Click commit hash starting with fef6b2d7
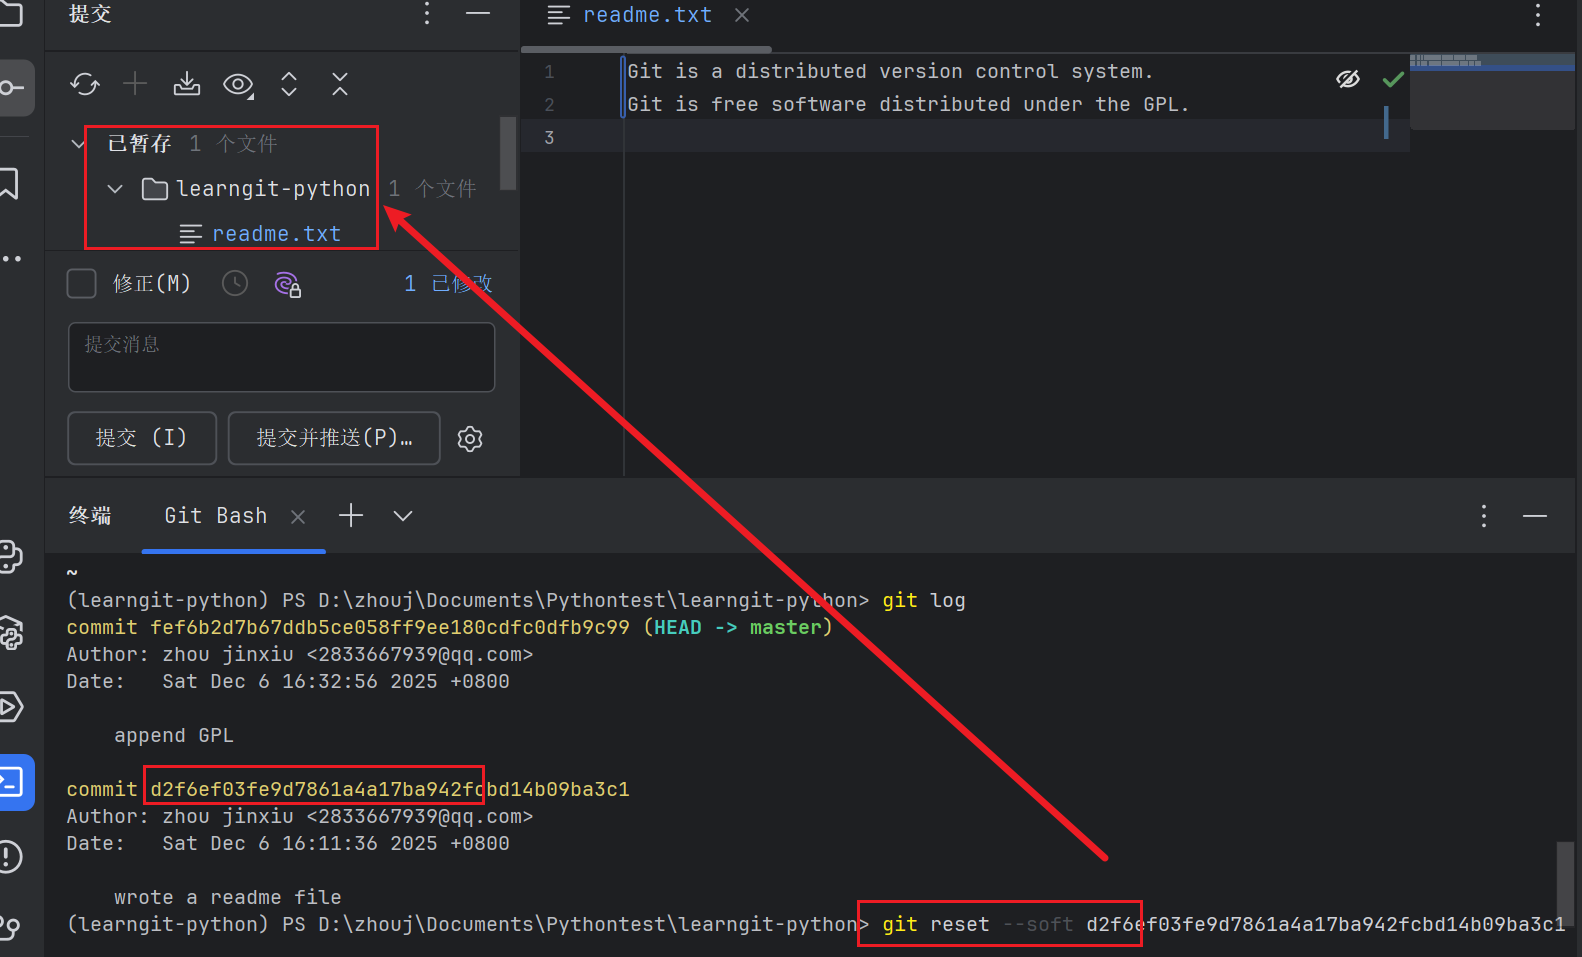 [390, 627]
